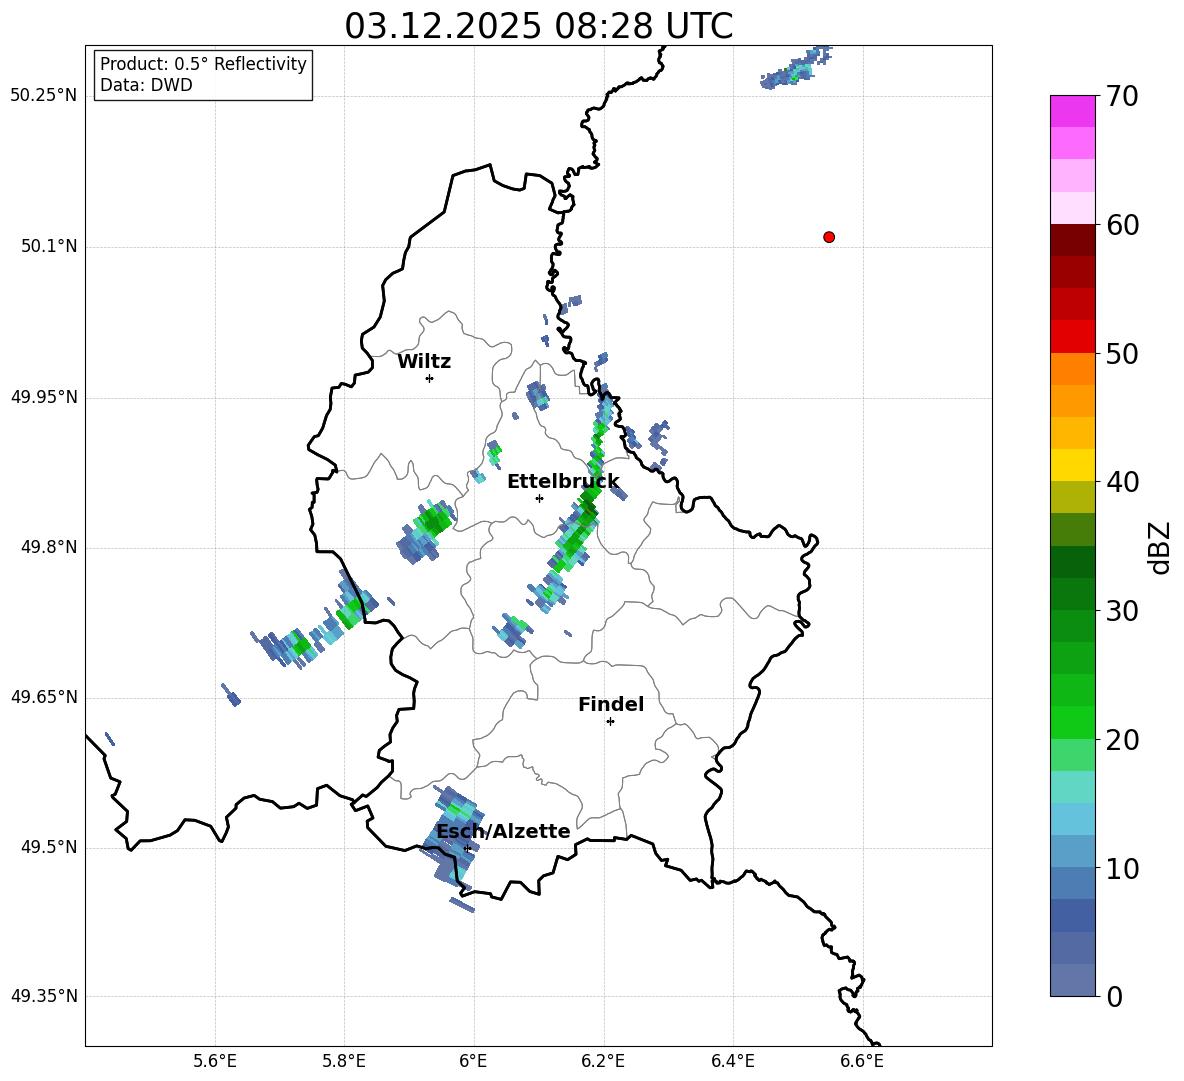Click the 49.35°N latitude label

coord(44,996)
